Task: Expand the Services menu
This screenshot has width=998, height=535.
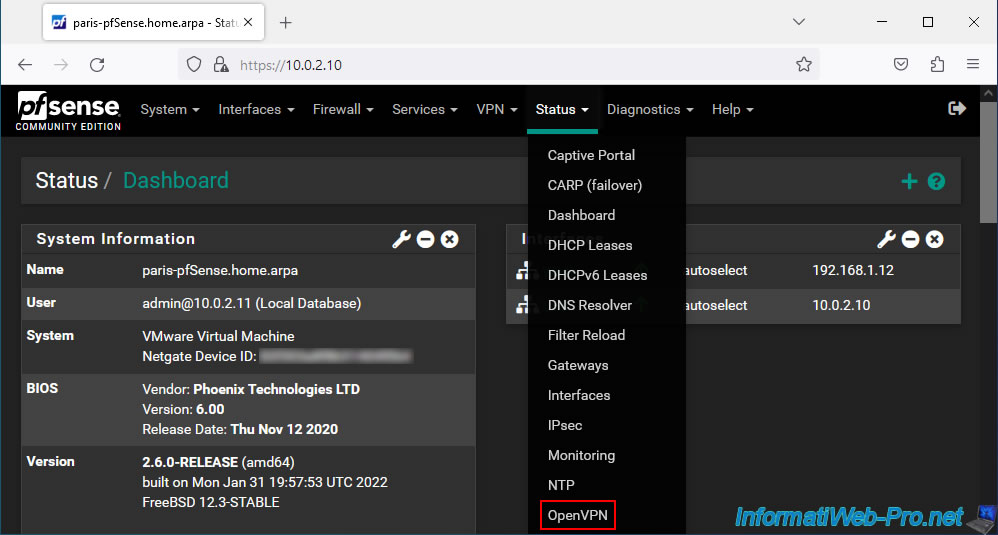Action: (425, 109)
